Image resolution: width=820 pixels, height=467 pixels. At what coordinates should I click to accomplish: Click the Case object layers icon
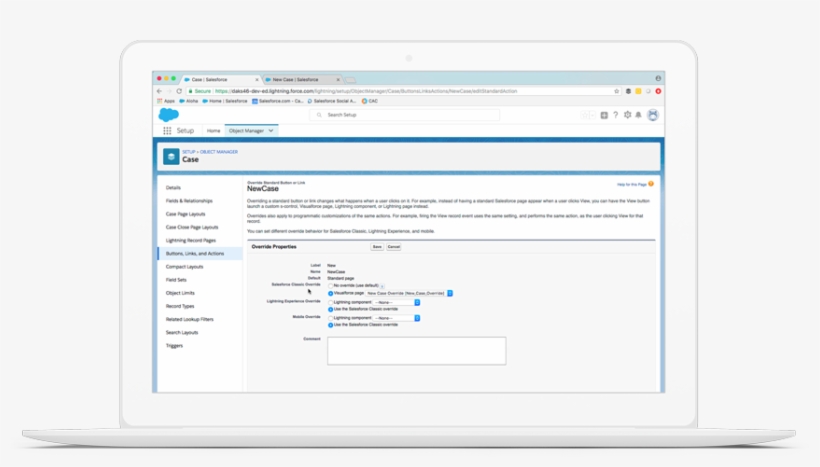[171, 157]
